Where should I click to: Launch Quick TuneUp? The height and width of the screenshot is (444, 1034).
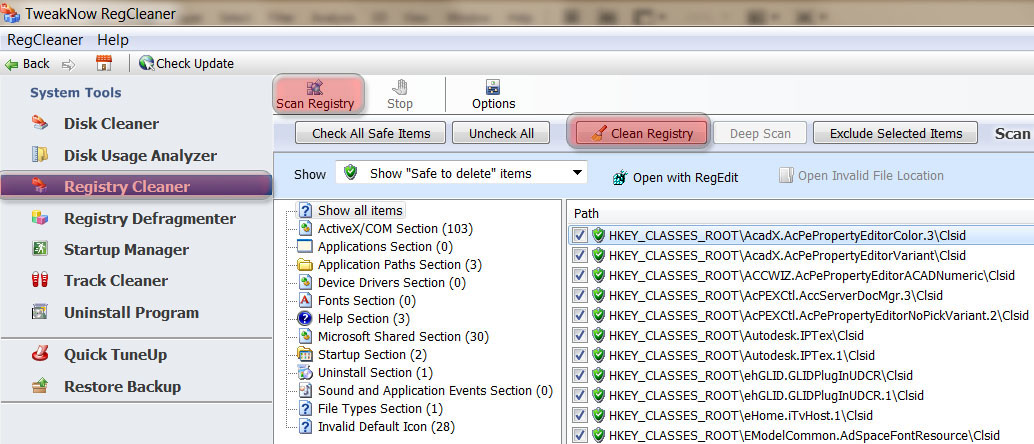[x=115, y=355]
